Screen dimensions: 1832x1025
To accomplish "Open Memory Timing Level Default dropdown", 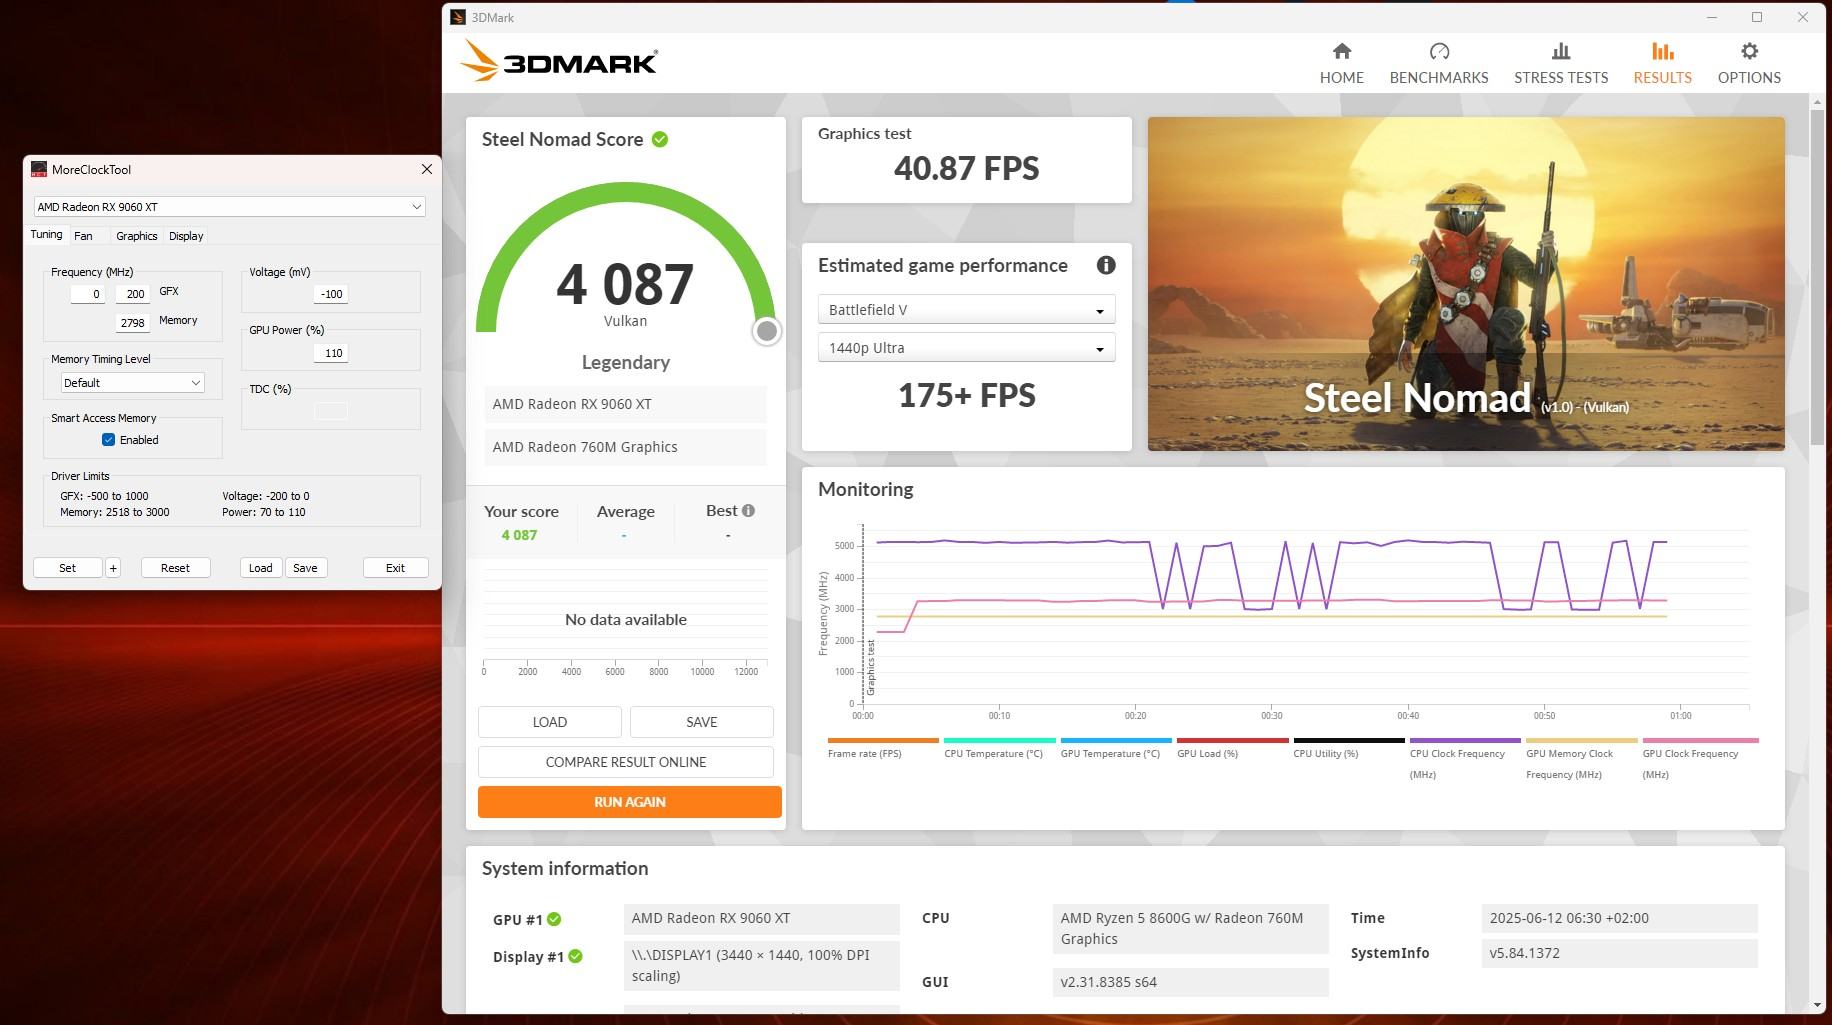I will pos(132,383).
